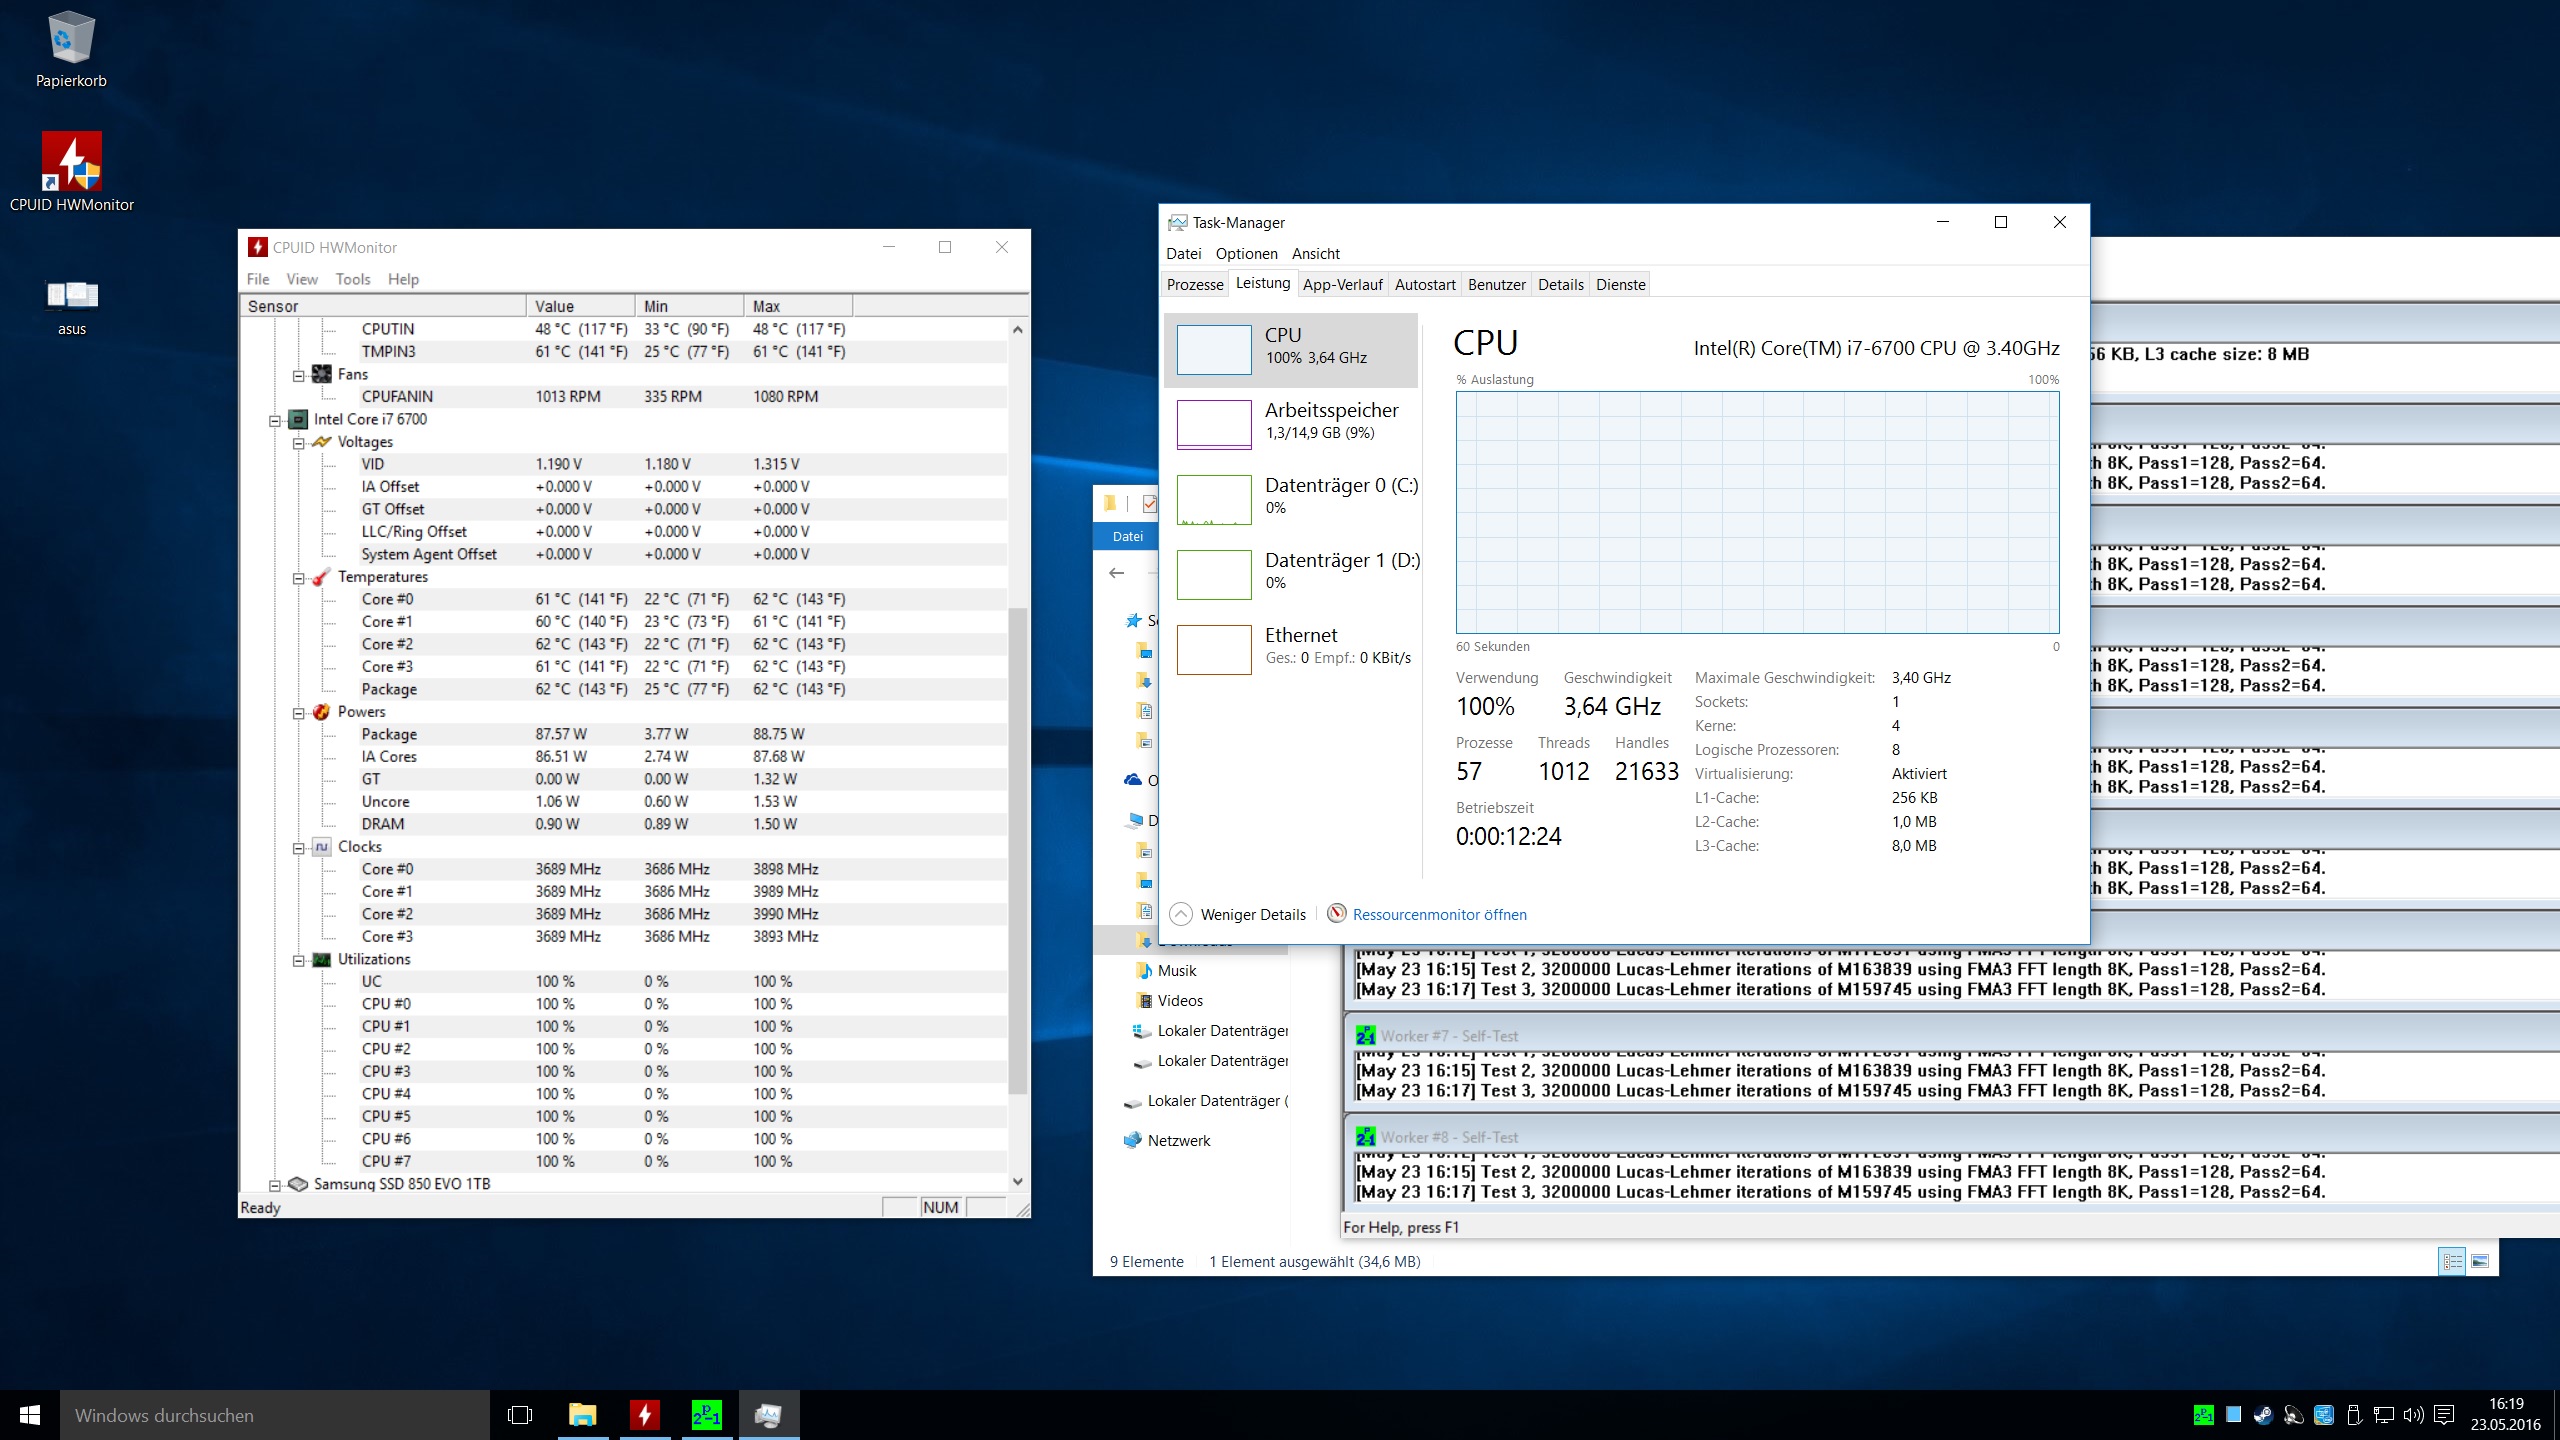
Task: Click the HWMonitor vertical scrollbar down arrow
Action: [1017, 1181]
